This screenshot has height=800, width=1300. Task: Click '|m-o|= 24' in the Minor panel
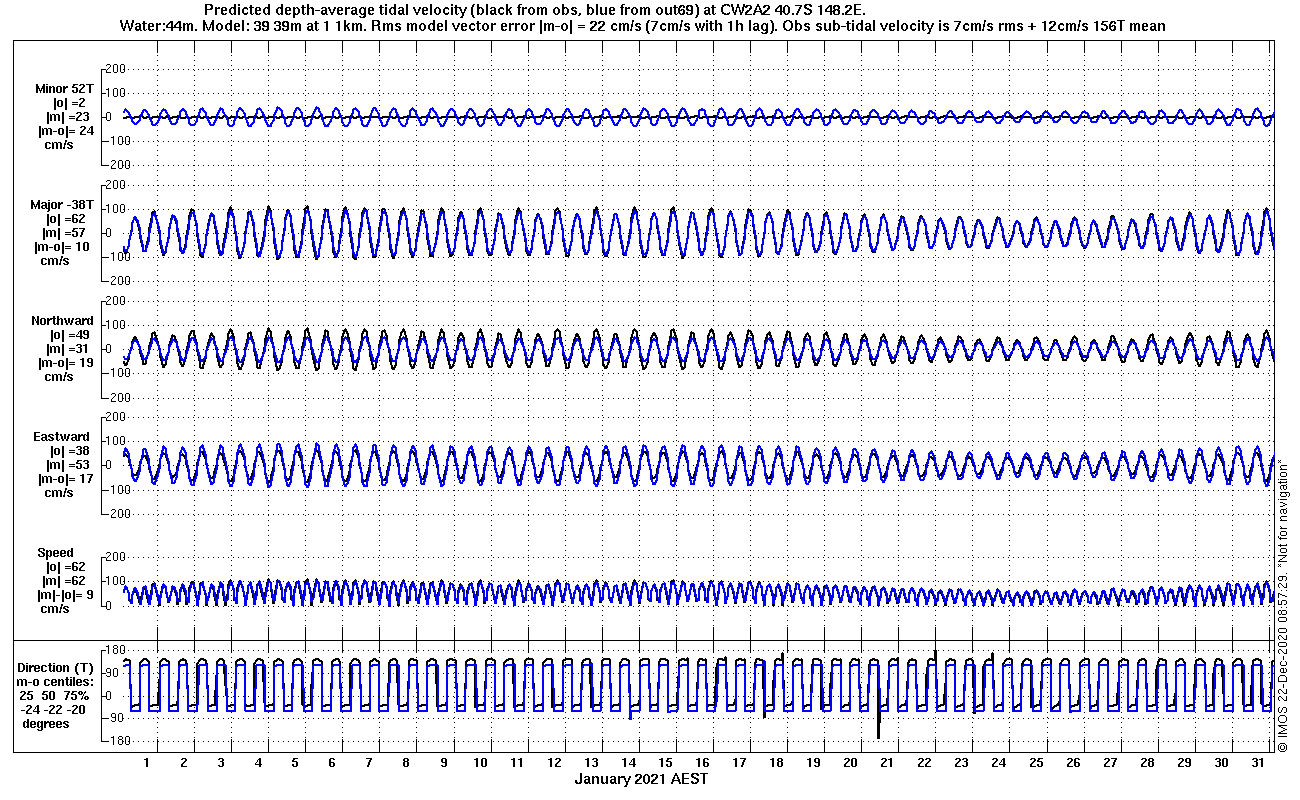pos(66,131)
